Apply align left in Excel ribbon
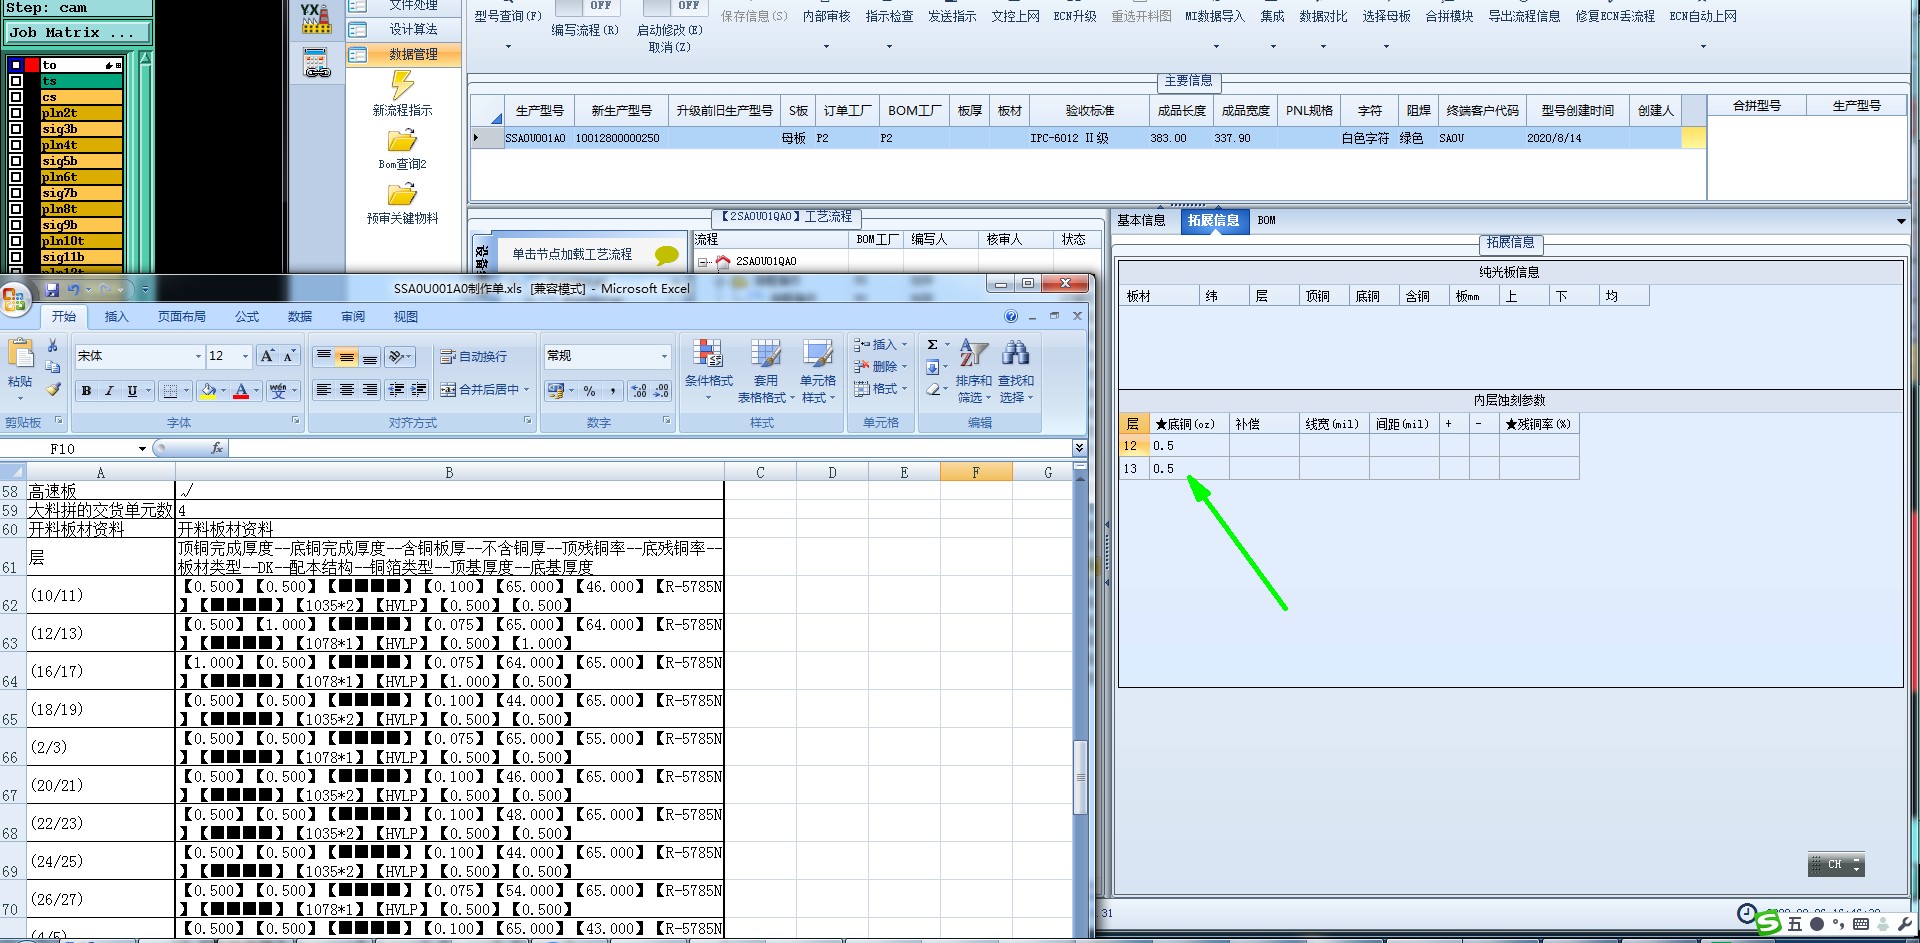 pos(324,390)
